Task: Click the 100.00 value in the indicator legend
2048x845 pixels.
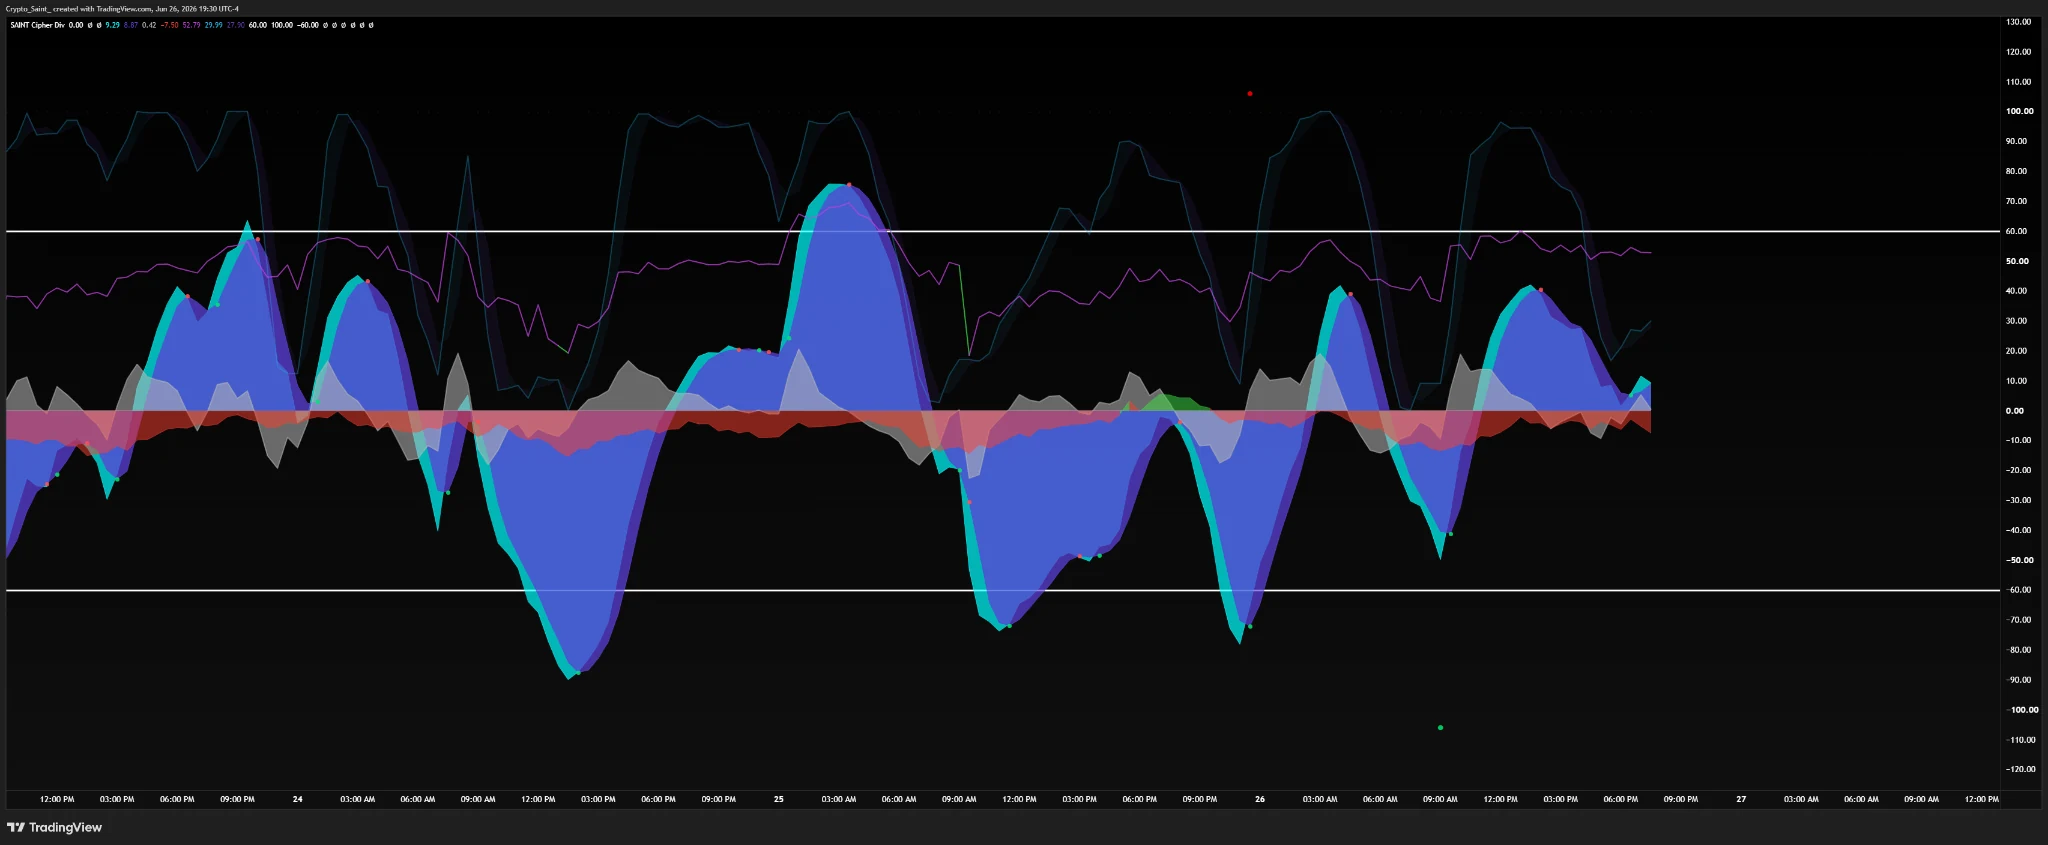Action: 282,25
